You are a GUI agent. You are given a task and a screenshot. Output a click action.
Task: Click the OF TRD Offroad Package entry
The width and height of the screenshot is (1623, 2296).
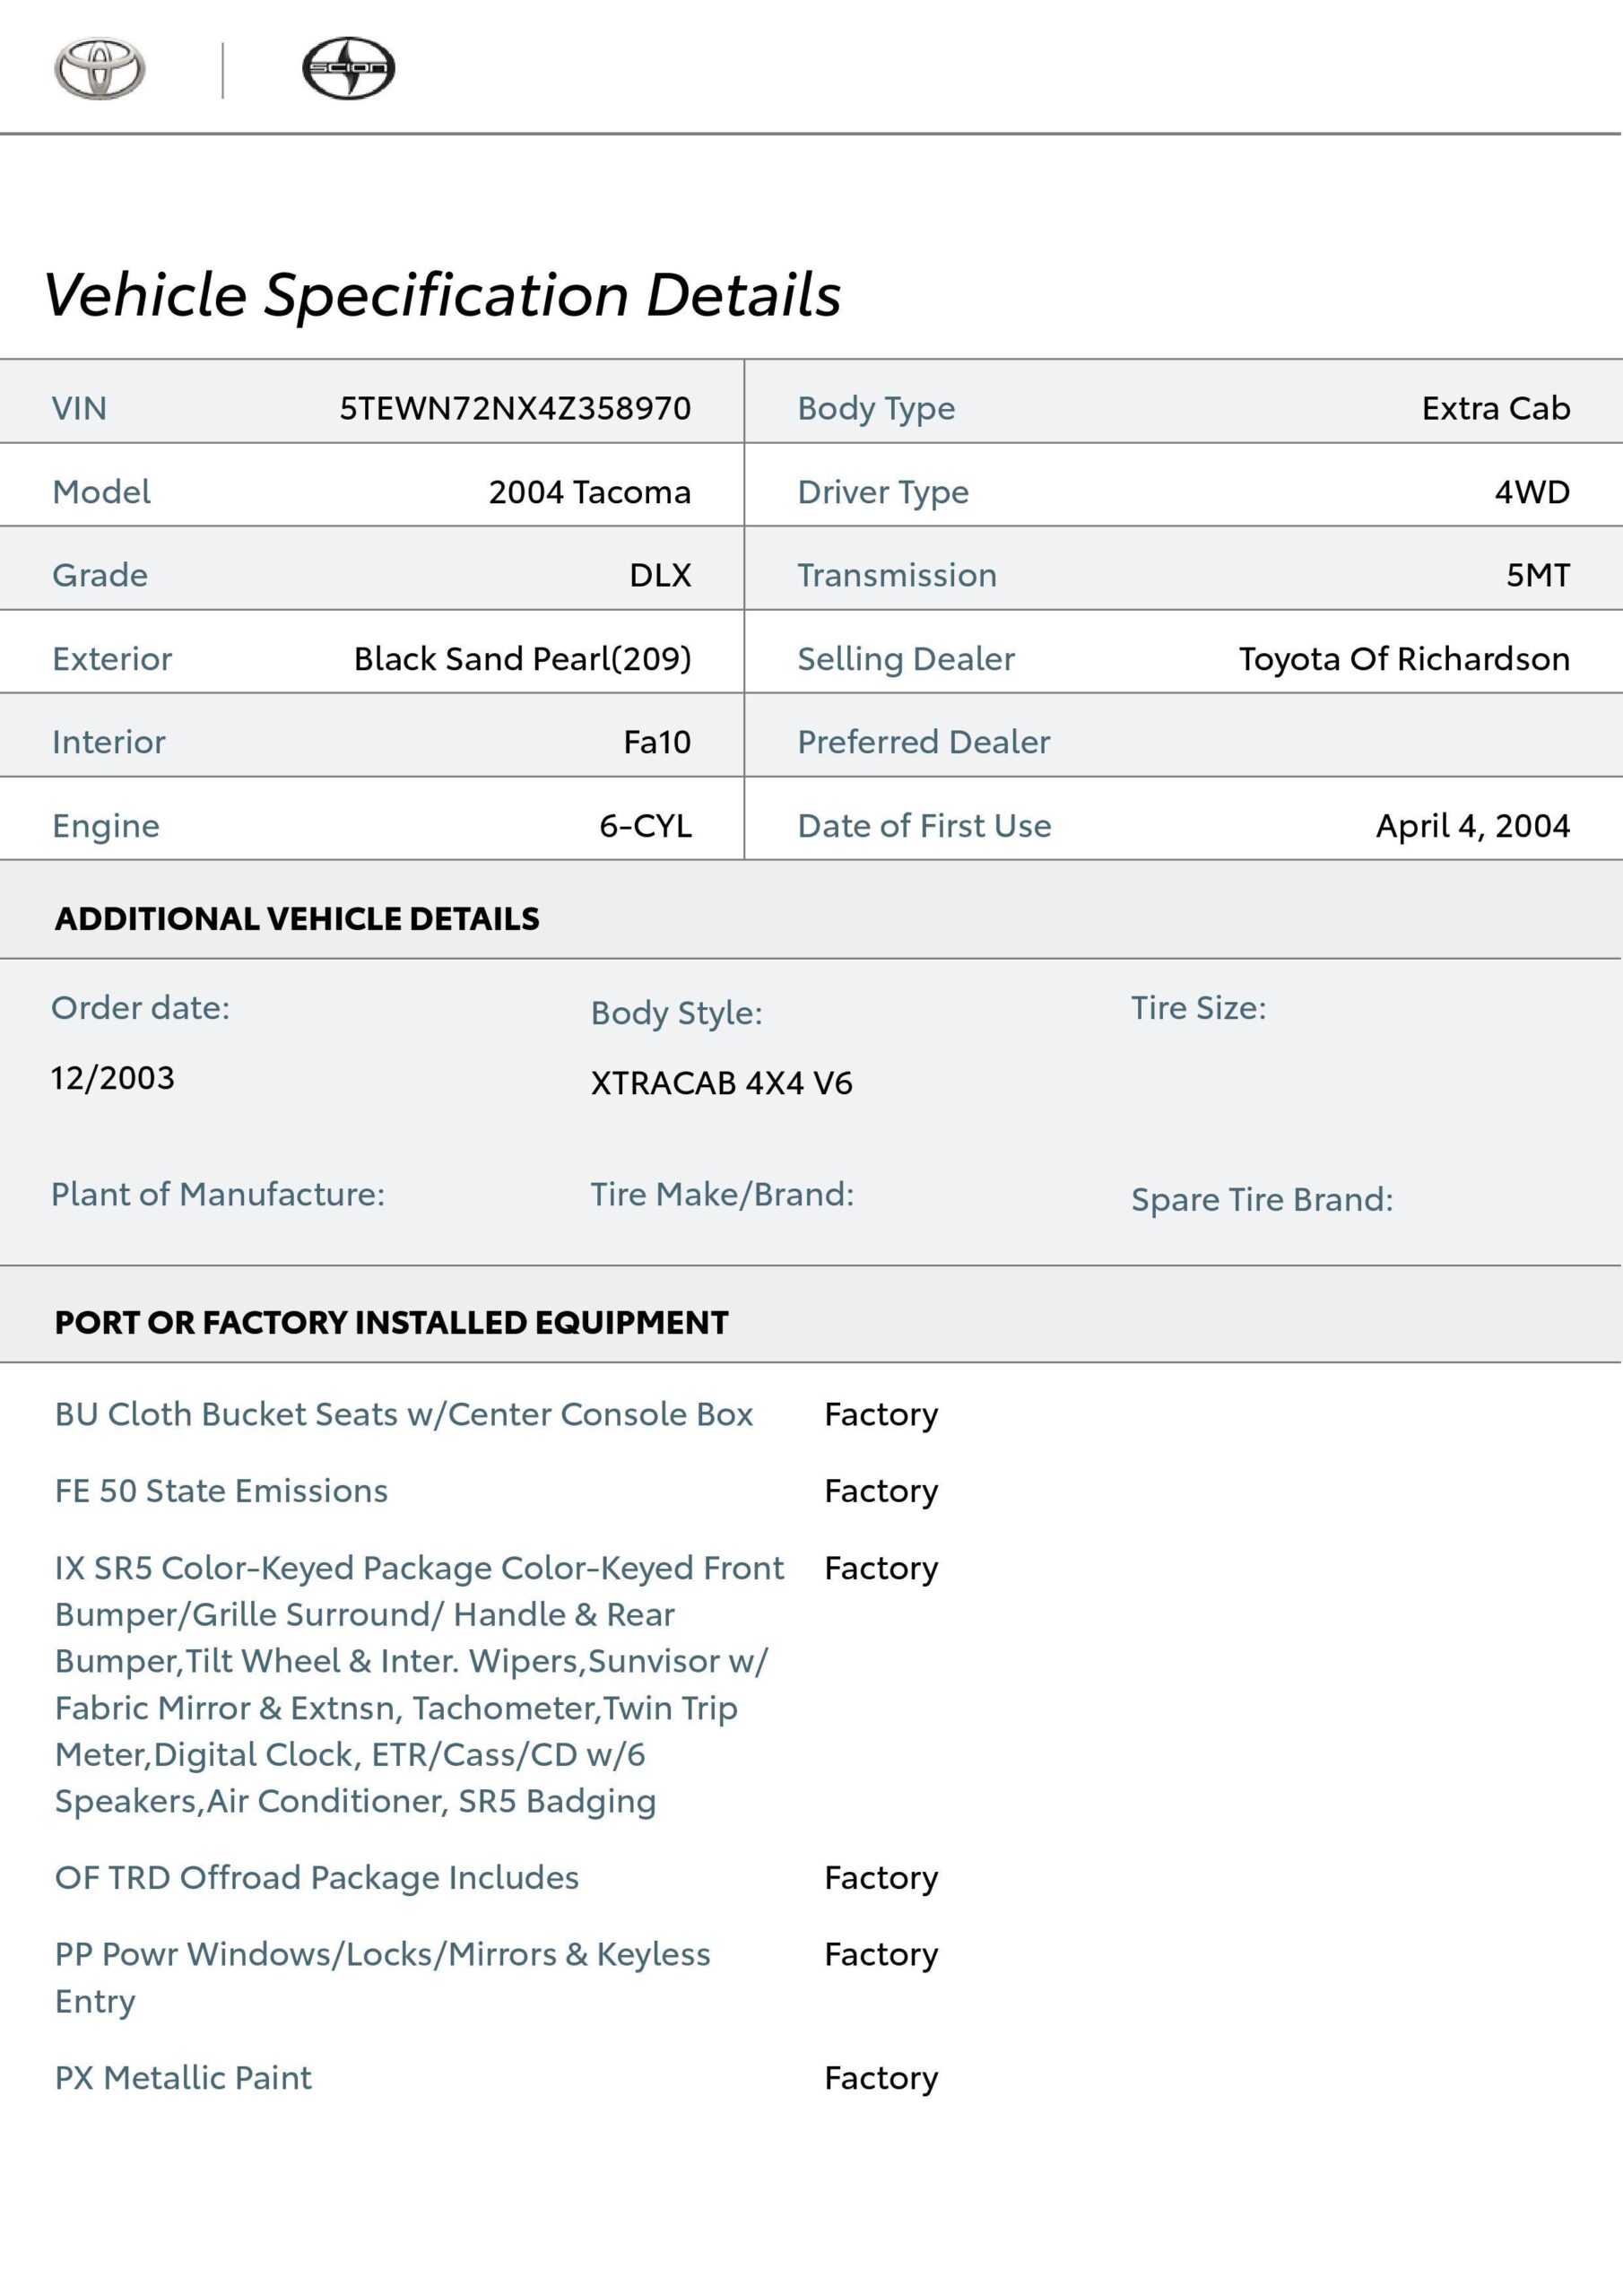tap(317, 1878)
